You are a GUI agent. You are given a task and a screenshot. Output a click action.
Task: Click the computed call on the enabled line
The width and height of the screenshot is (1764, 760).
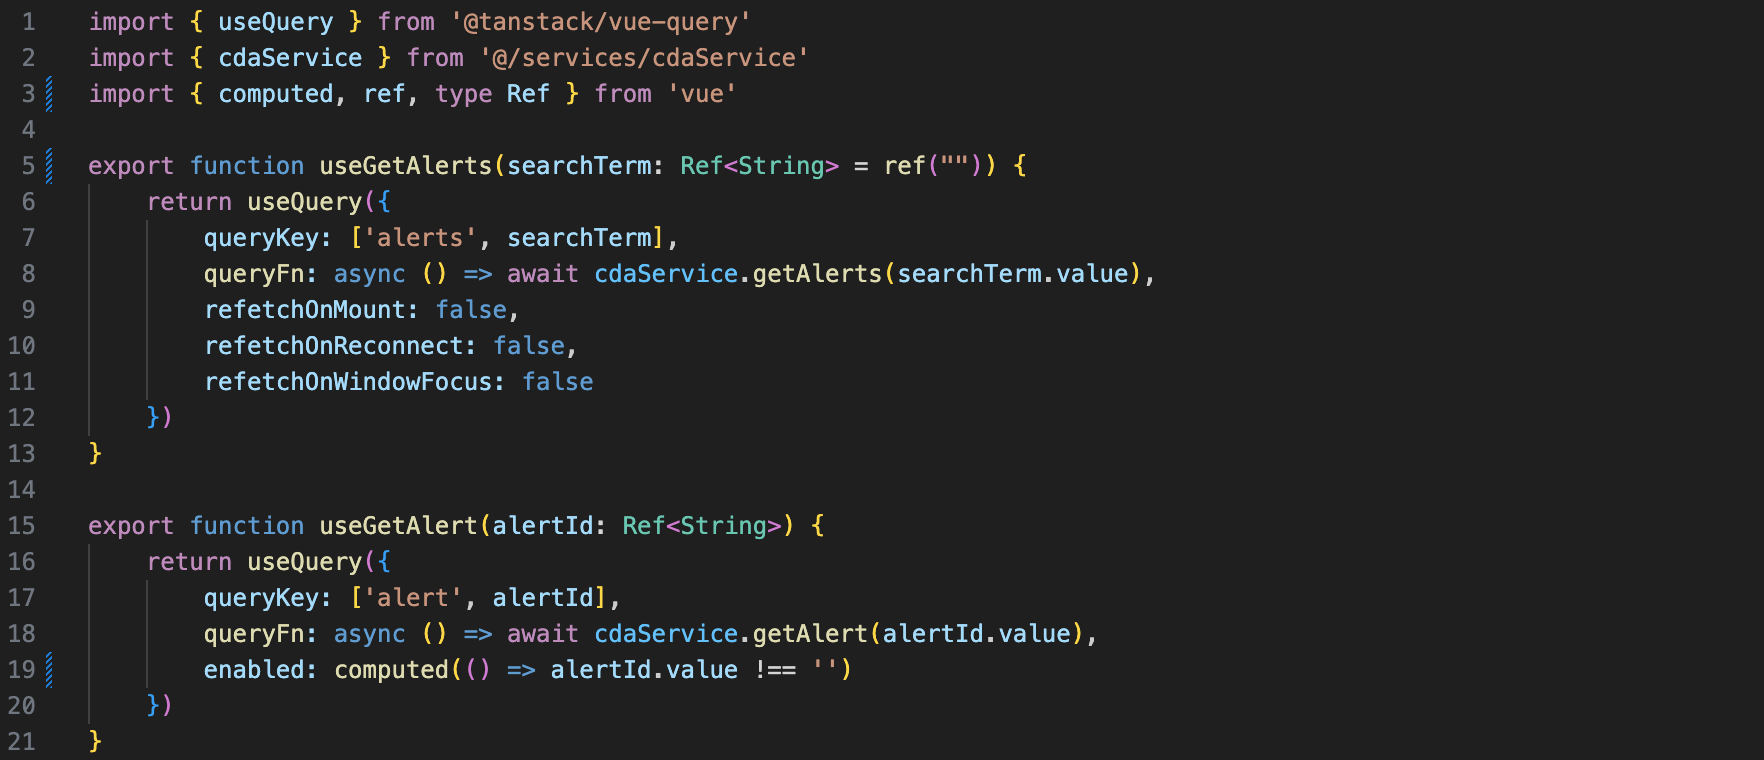tap(391, 670)
